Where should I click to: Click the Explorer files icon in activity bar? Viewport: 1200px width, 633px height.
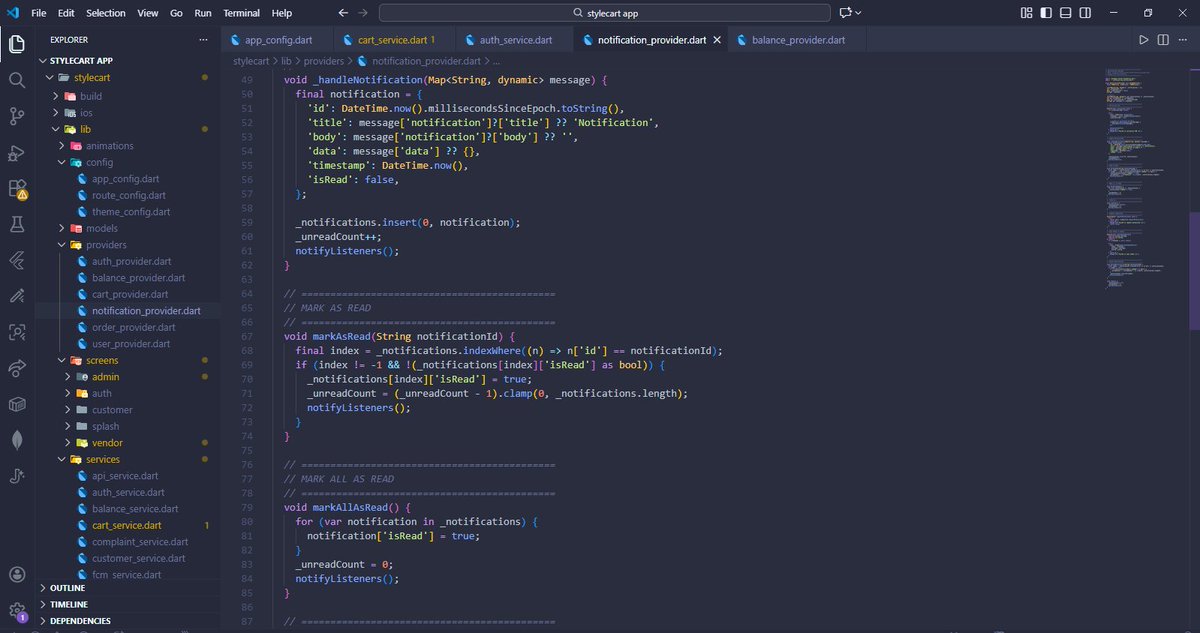click(x=17, y=44)
